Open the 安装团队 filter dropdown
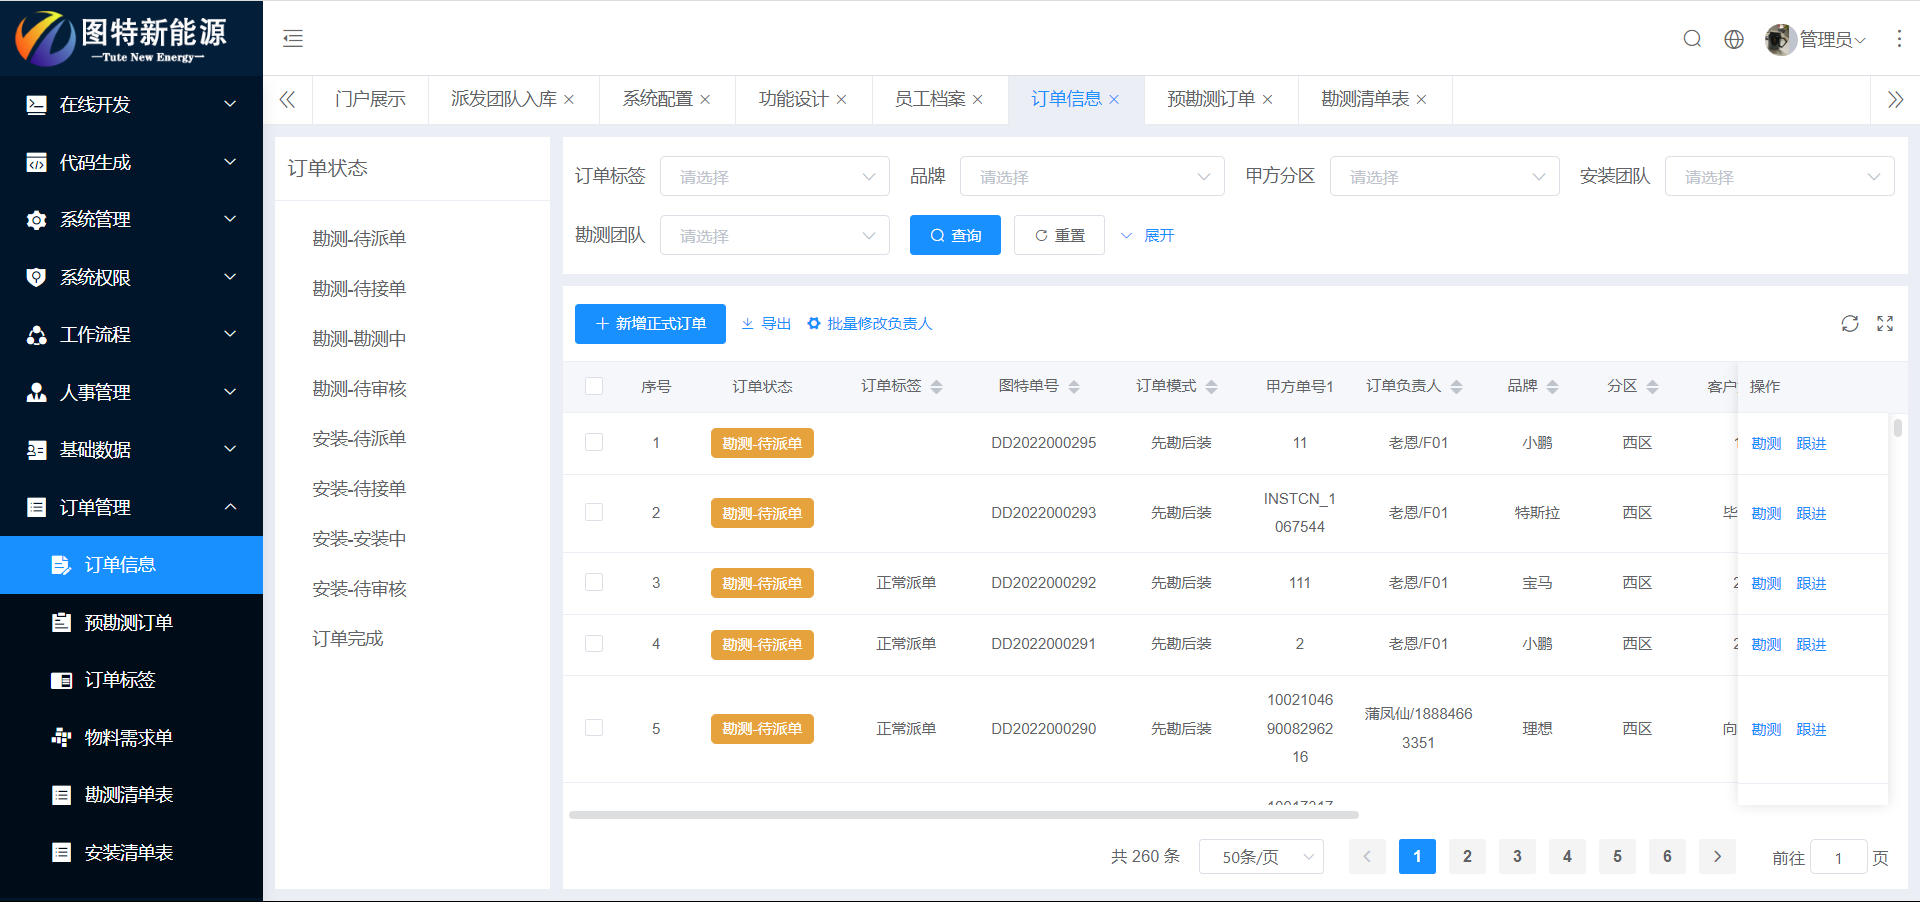This screenshot has height=902, width=1920. coord(1779,177)
